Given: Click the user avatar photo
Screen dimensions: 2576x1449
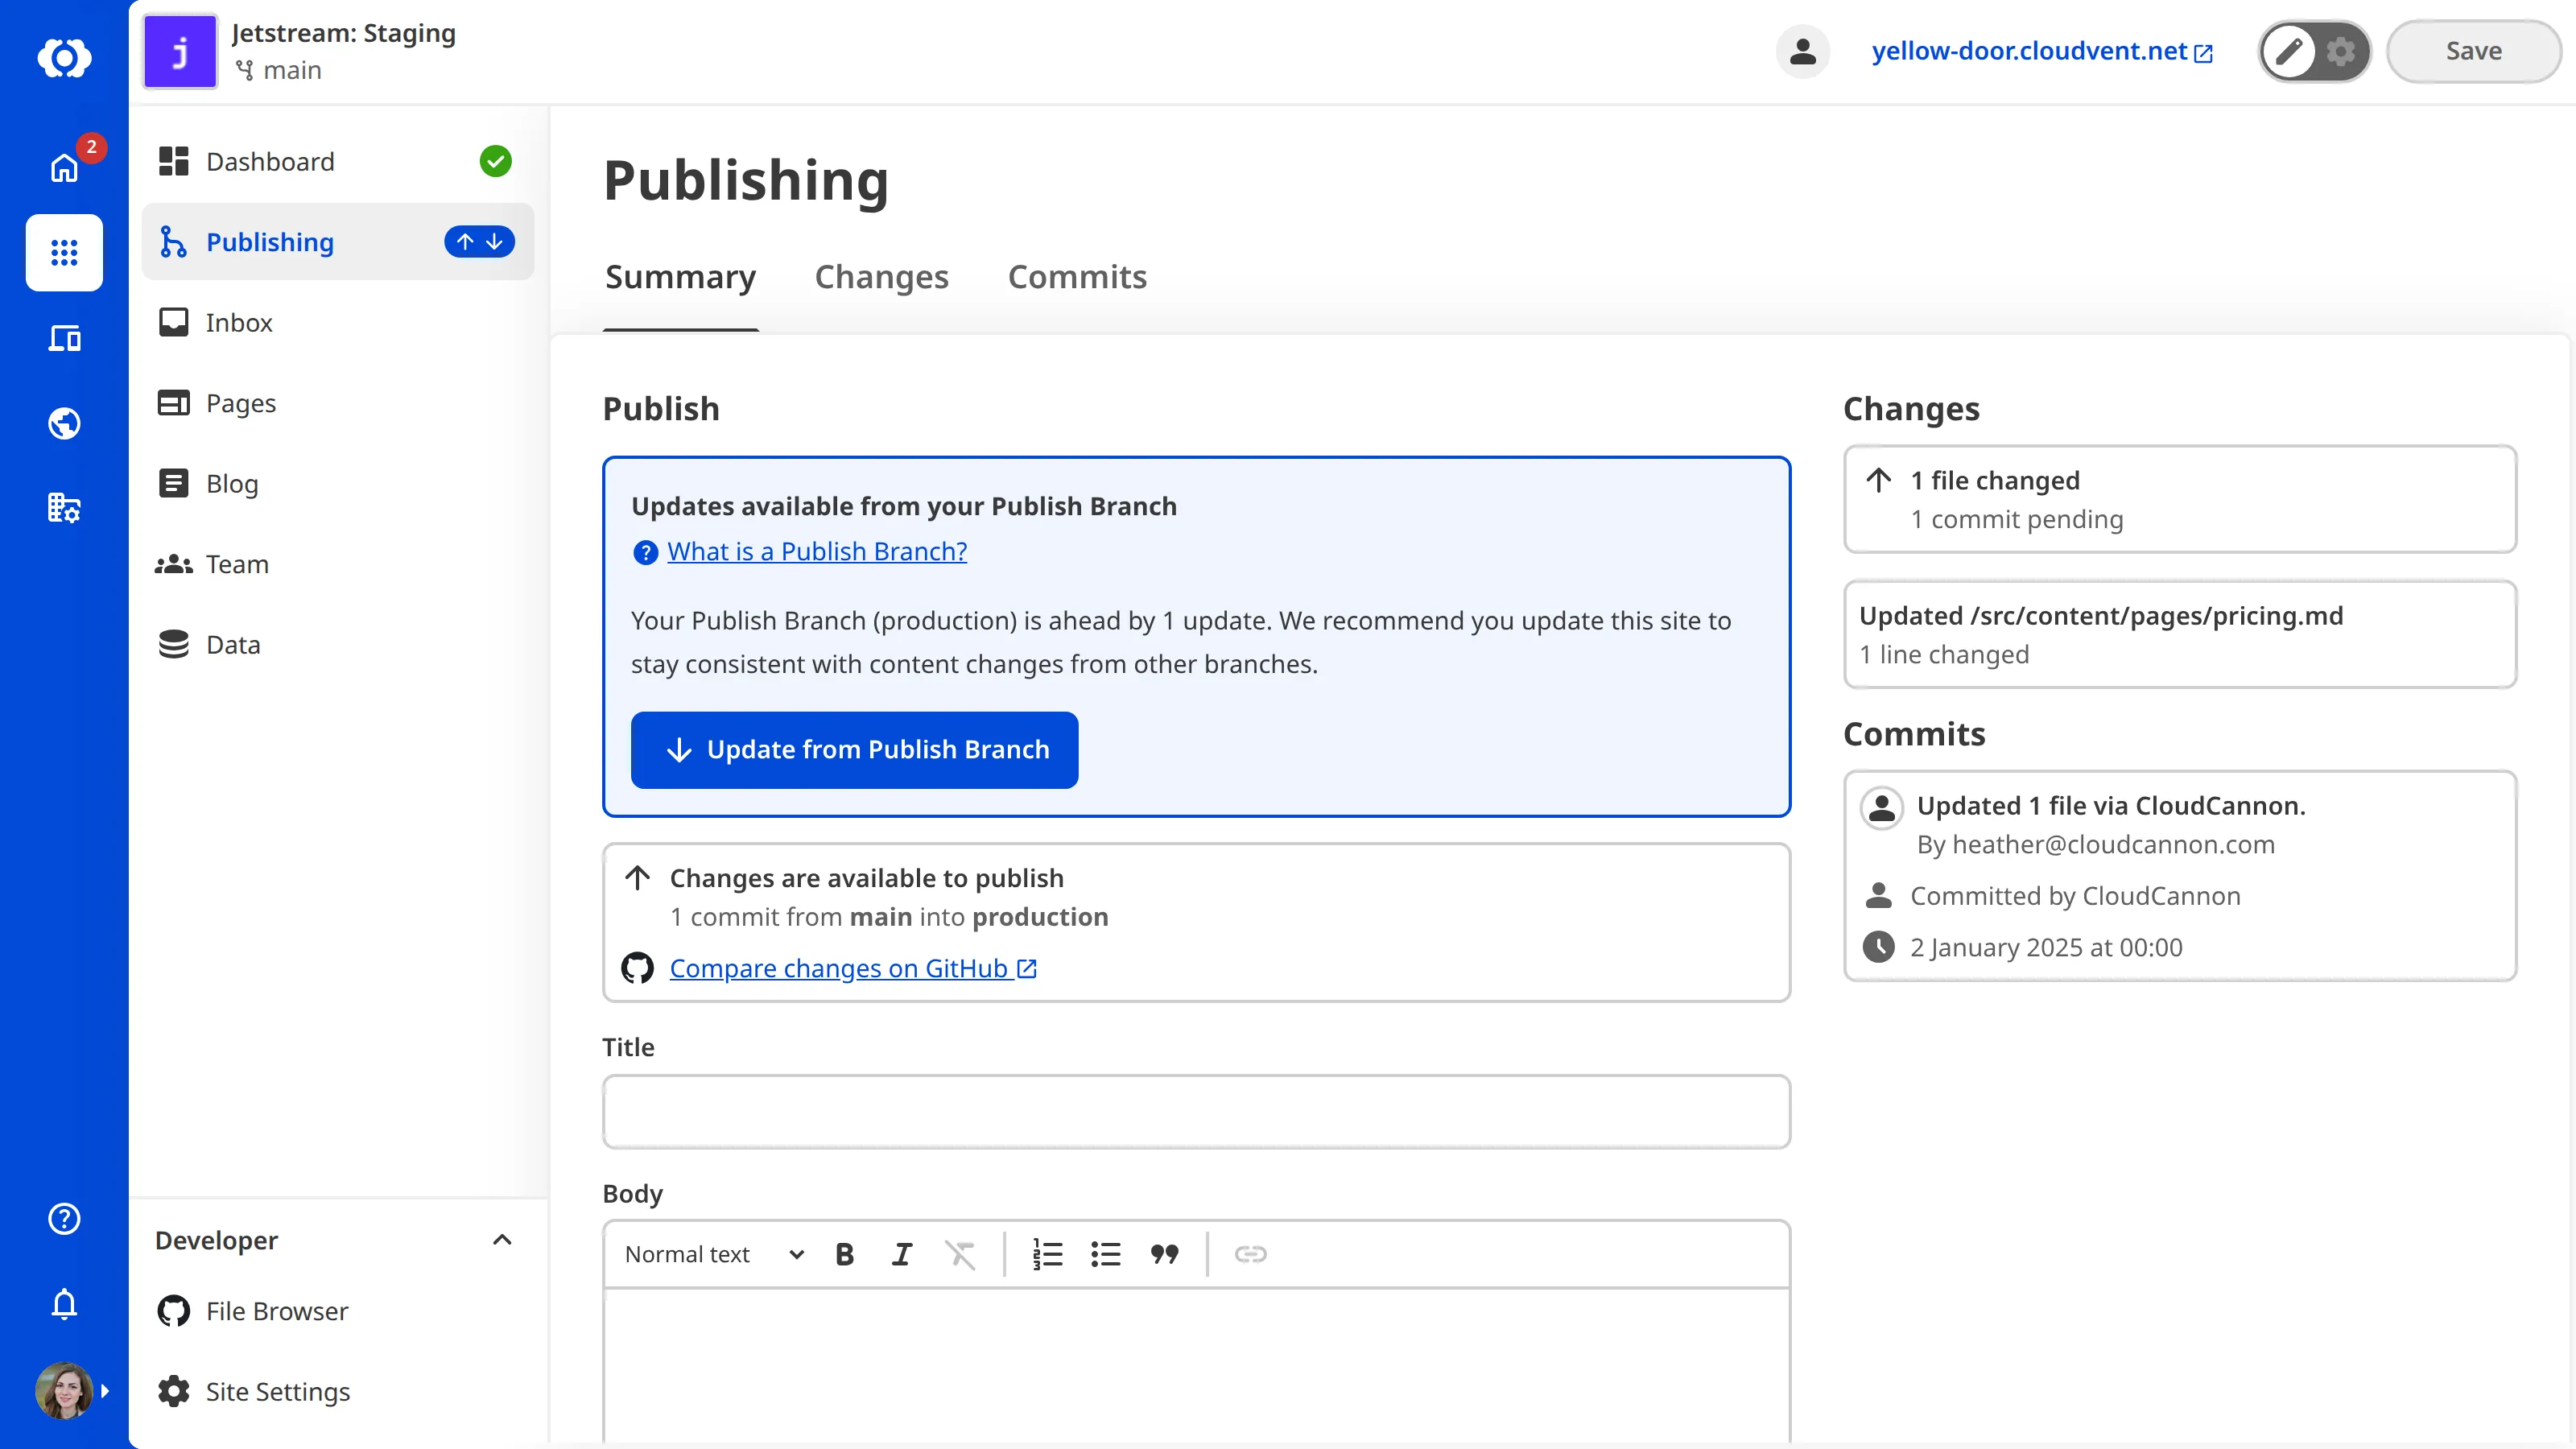Looking at the screenshot, I should 64,1390.
